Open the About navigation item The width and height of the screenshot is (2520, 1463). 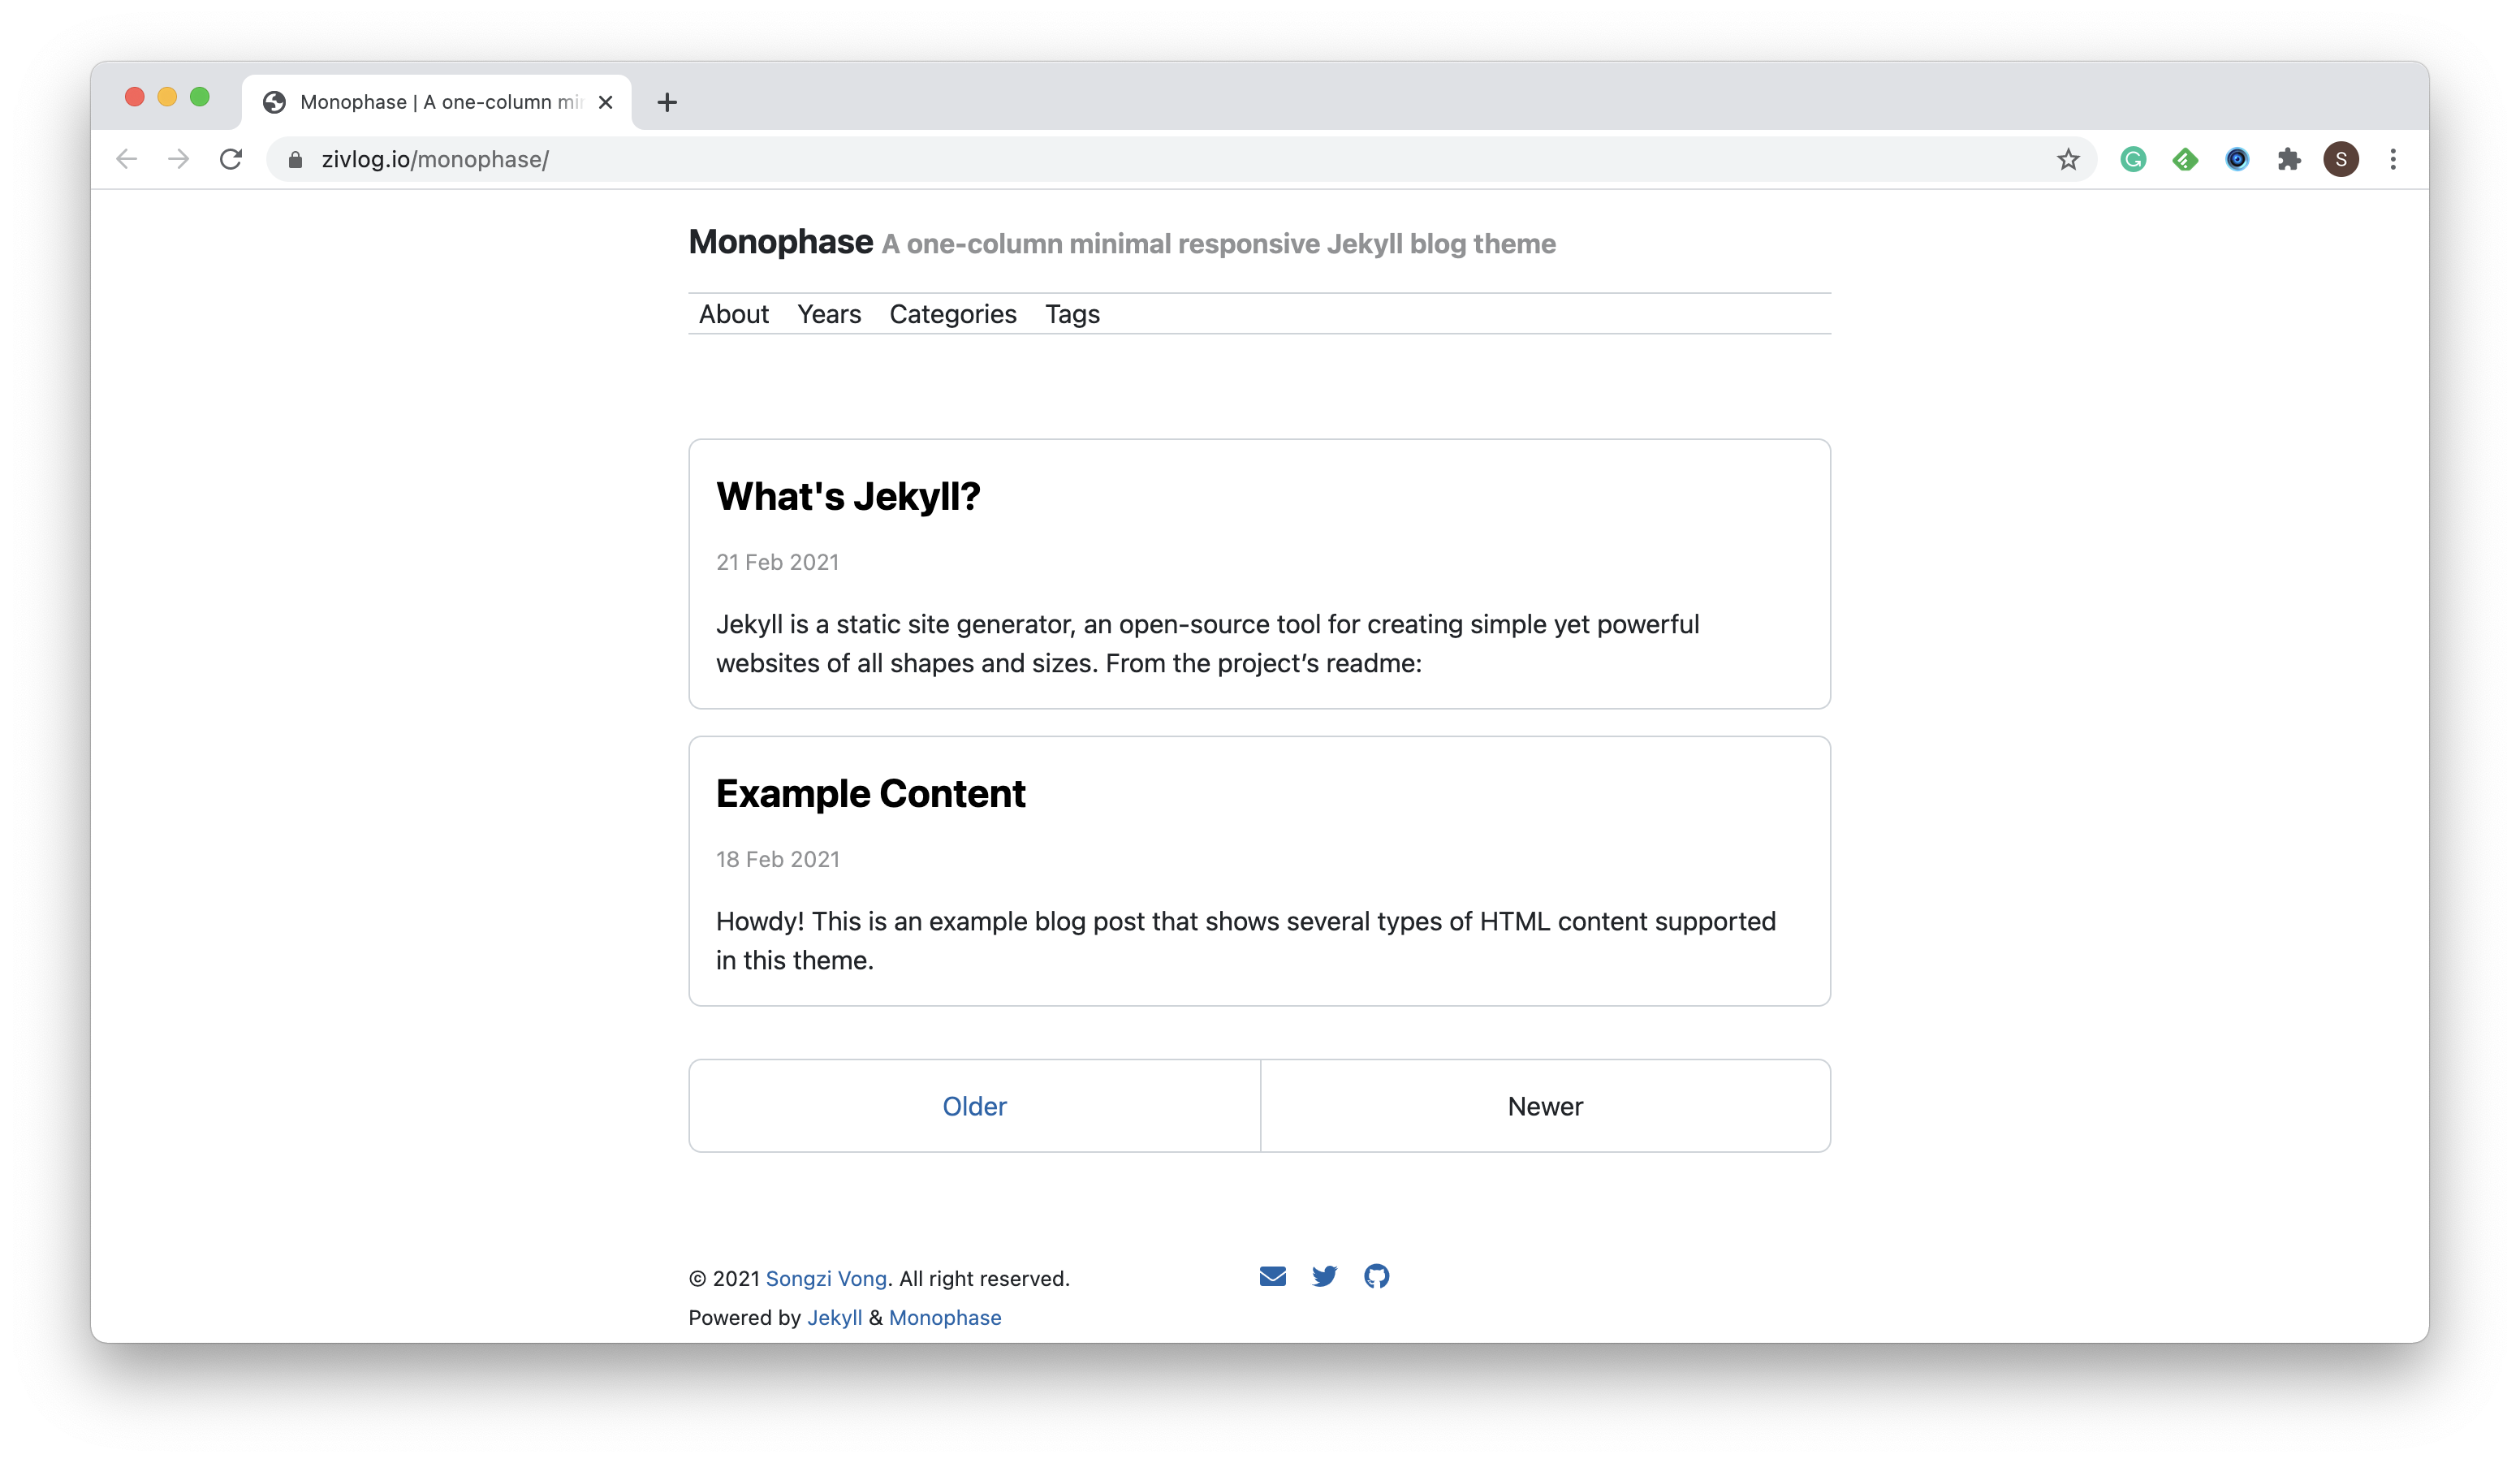point(733,314)
